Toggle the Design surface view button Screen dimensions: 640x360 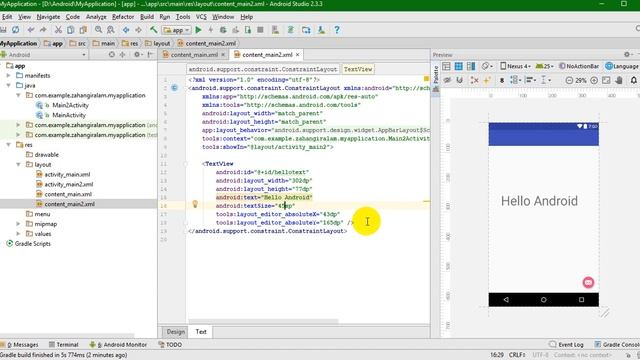pyautogui.click(x=446, y=66)
